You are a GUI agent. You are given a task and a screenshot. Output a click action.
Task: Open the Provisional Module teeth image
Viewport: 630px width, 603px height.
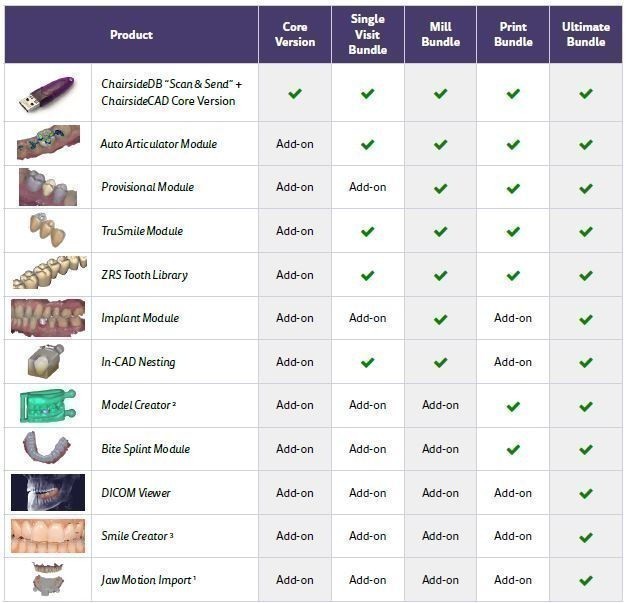pos(48,187)
